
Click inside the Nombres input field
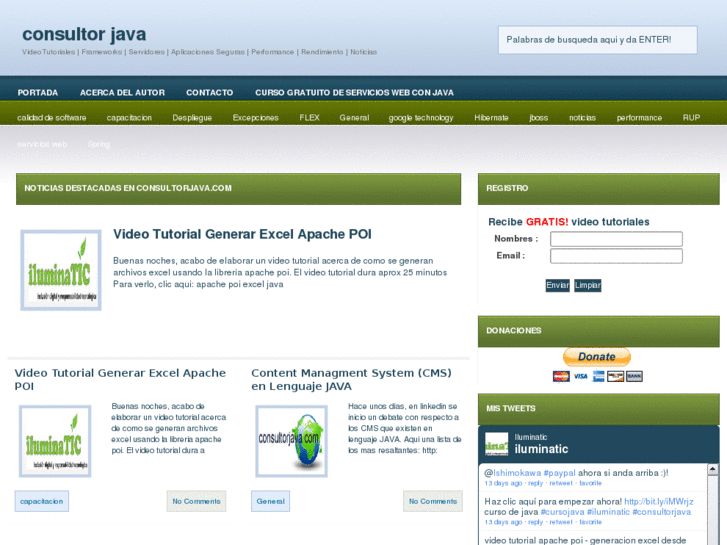[x=616, y=239]
